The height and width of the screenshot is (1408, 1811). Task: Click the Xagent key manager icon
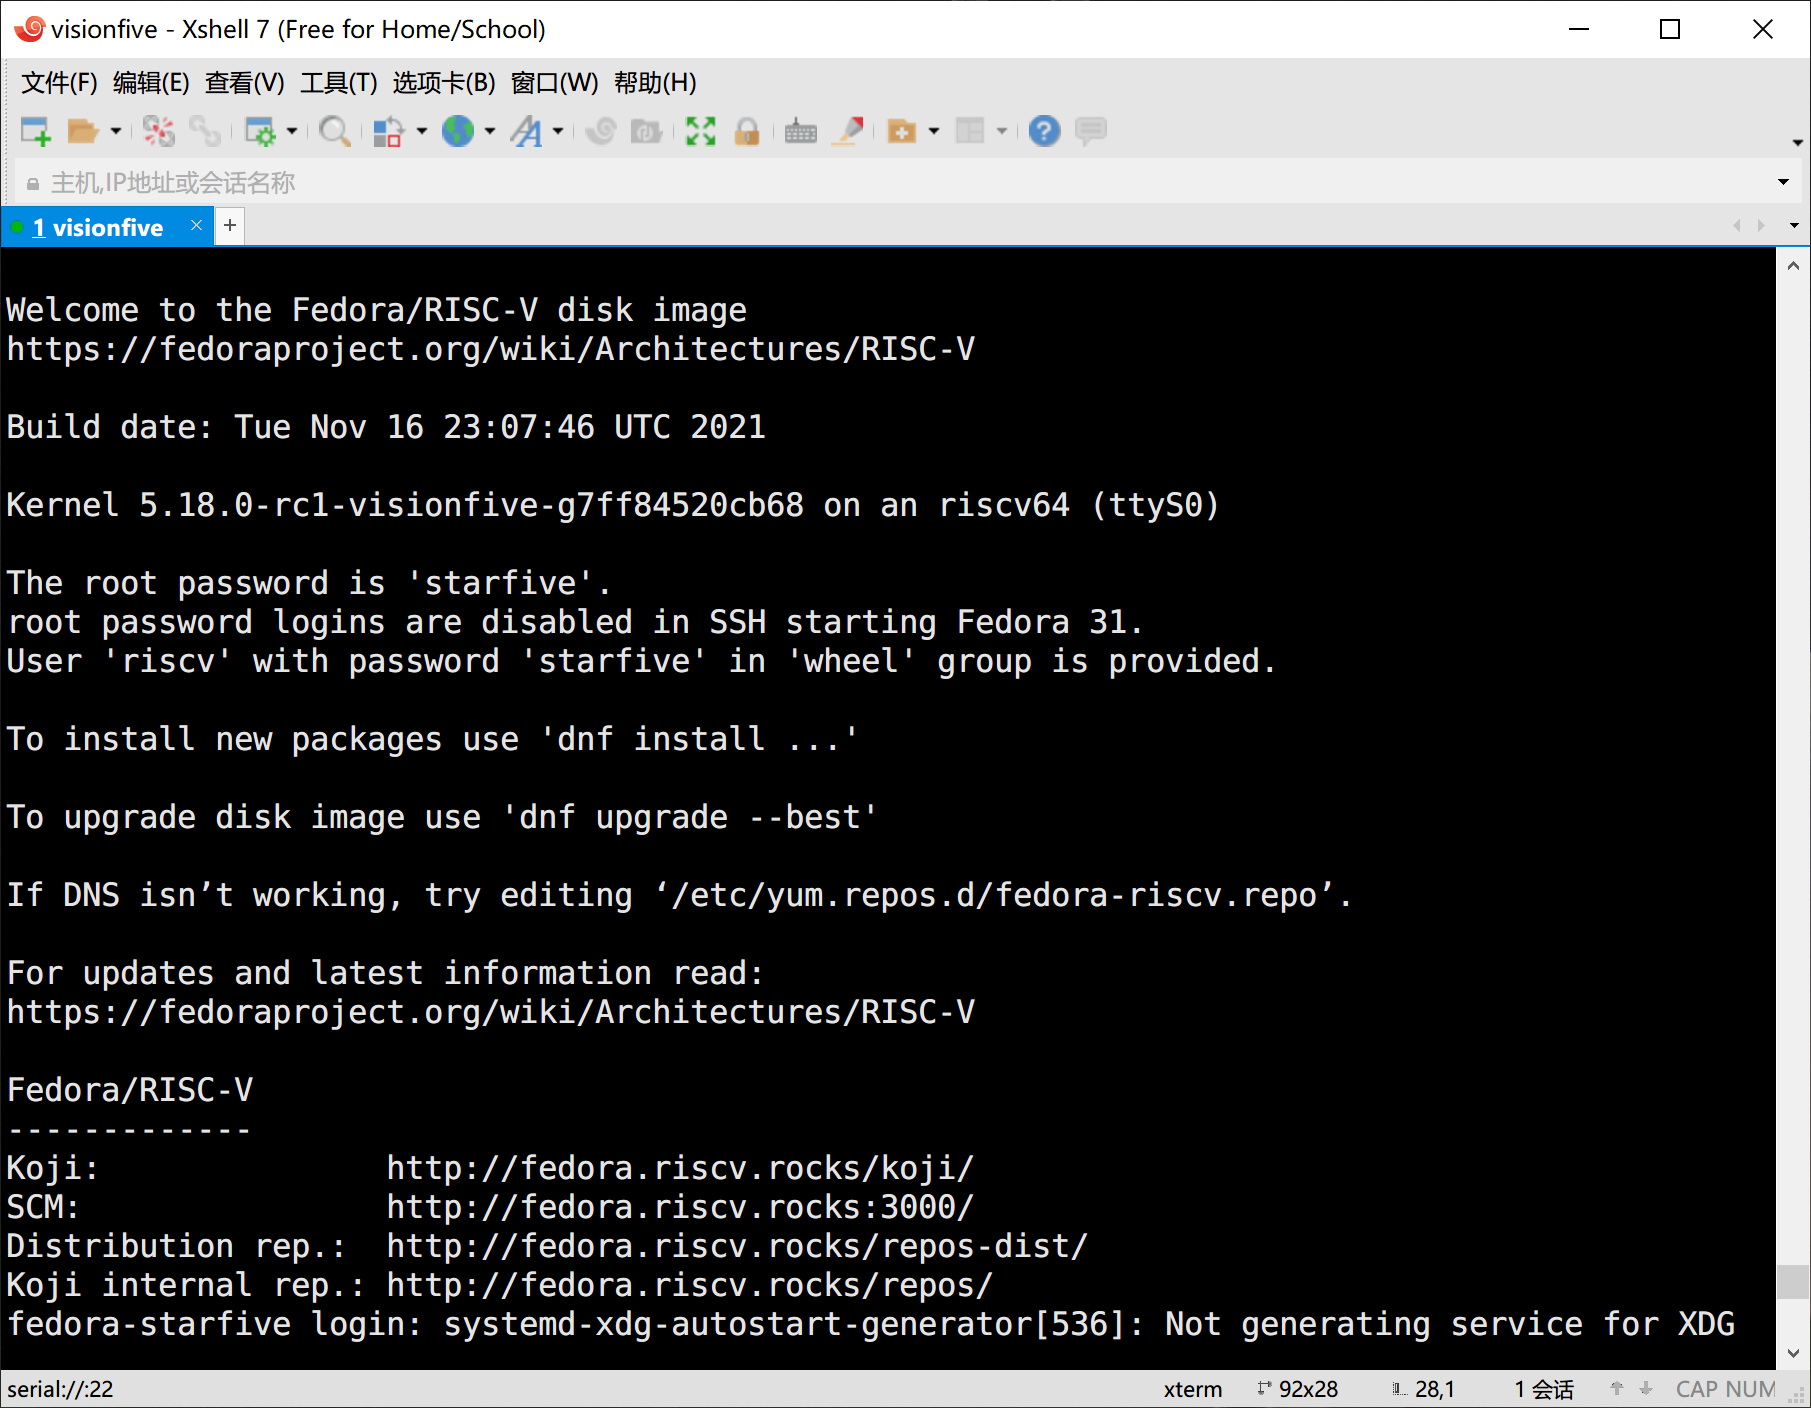click(647, 131)
